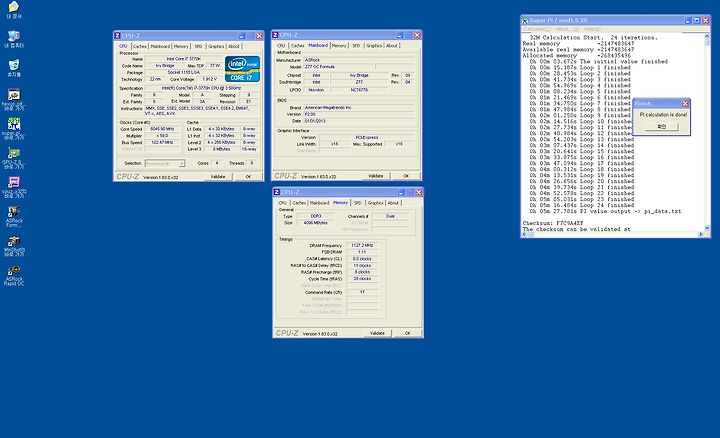Click the 'Loop 24 finished' line in Super PI

(582, 205)
